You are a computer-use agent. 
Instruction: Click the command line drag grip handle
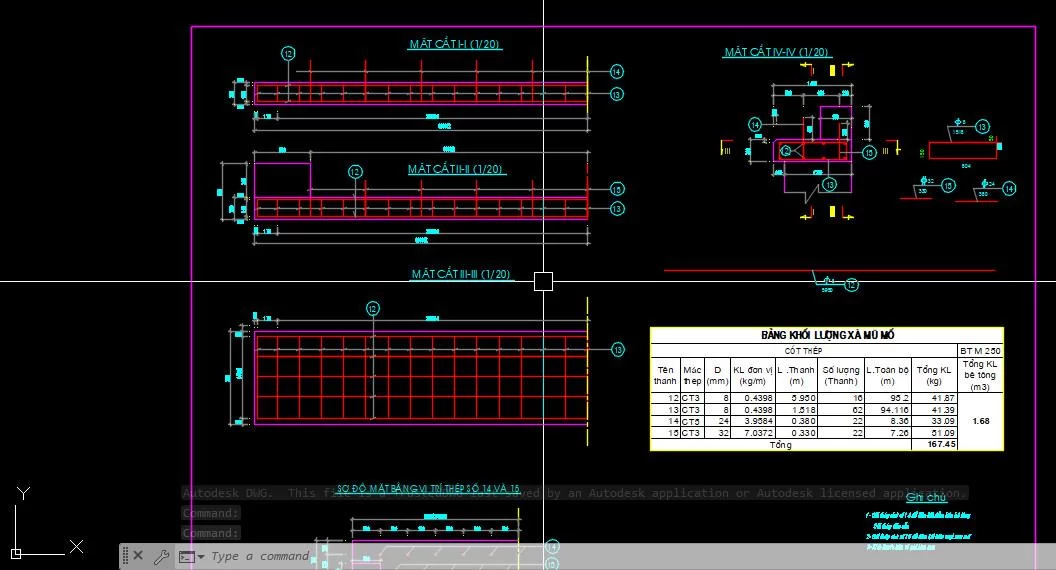(x=125, y=555)
